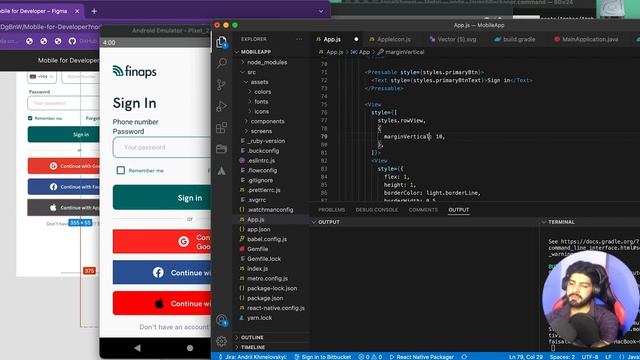
Task: Select the OUTPUT panel tab
Action: pos(459,210)
